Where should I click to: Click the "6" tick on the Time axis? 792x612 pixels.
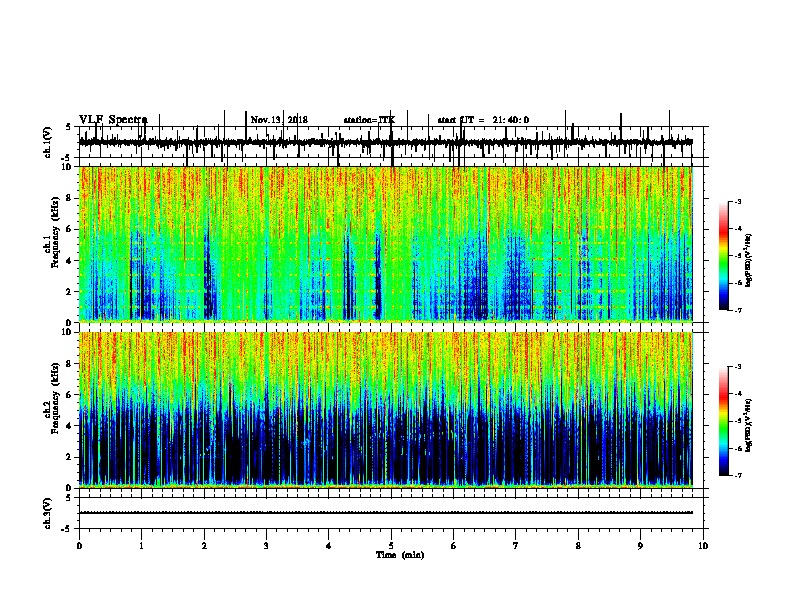[454, 546]
